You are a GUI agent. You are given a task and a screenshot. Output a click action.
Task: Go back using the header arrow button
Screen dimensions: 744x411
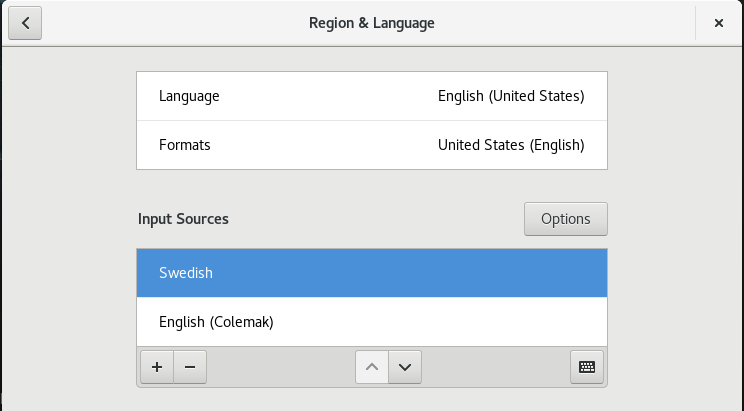tap(25, 23)
